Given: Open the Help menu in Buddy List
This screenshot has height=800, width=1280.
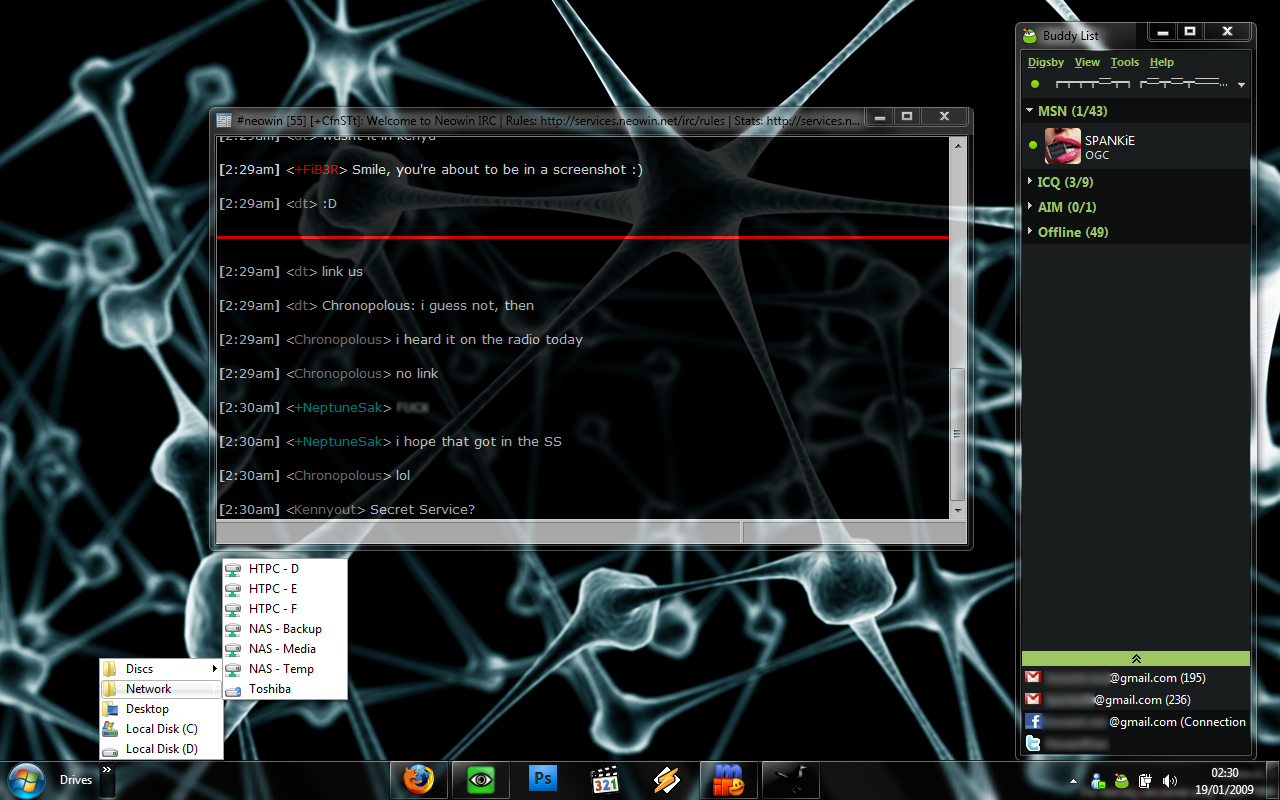Looking at the screenshot, I should tap(1162, 62).
